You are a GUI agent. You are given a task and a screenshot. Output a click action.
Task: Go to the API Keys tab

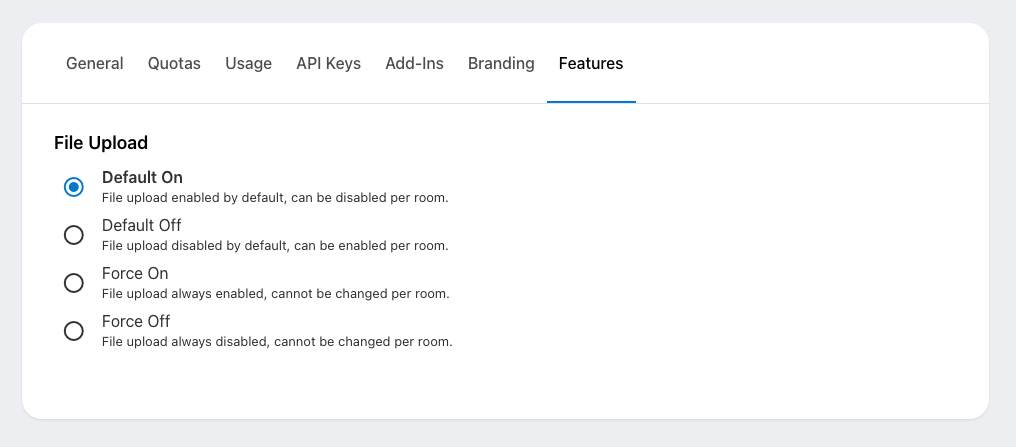[328, 64]
